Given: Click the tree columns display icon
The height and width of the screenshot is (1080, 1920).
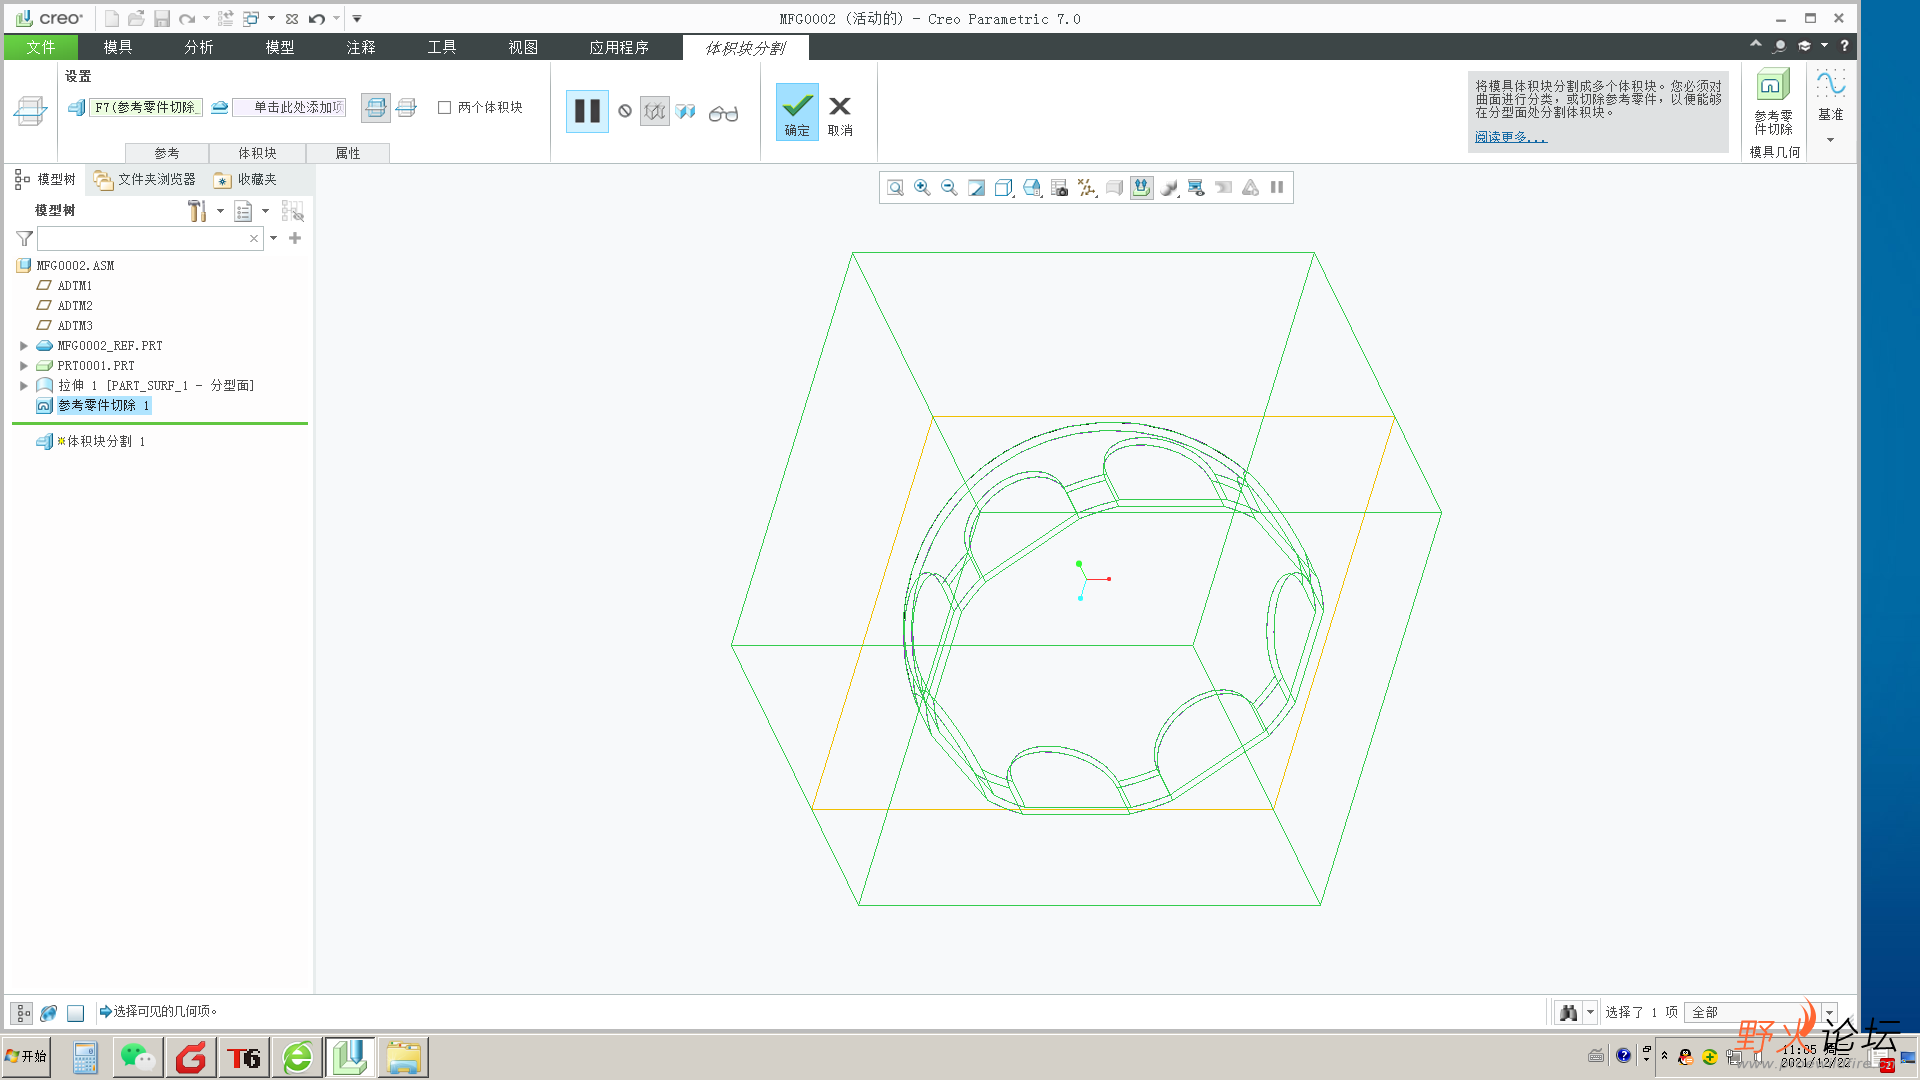Looking at the screenshot, I should (x=243, y=211).
